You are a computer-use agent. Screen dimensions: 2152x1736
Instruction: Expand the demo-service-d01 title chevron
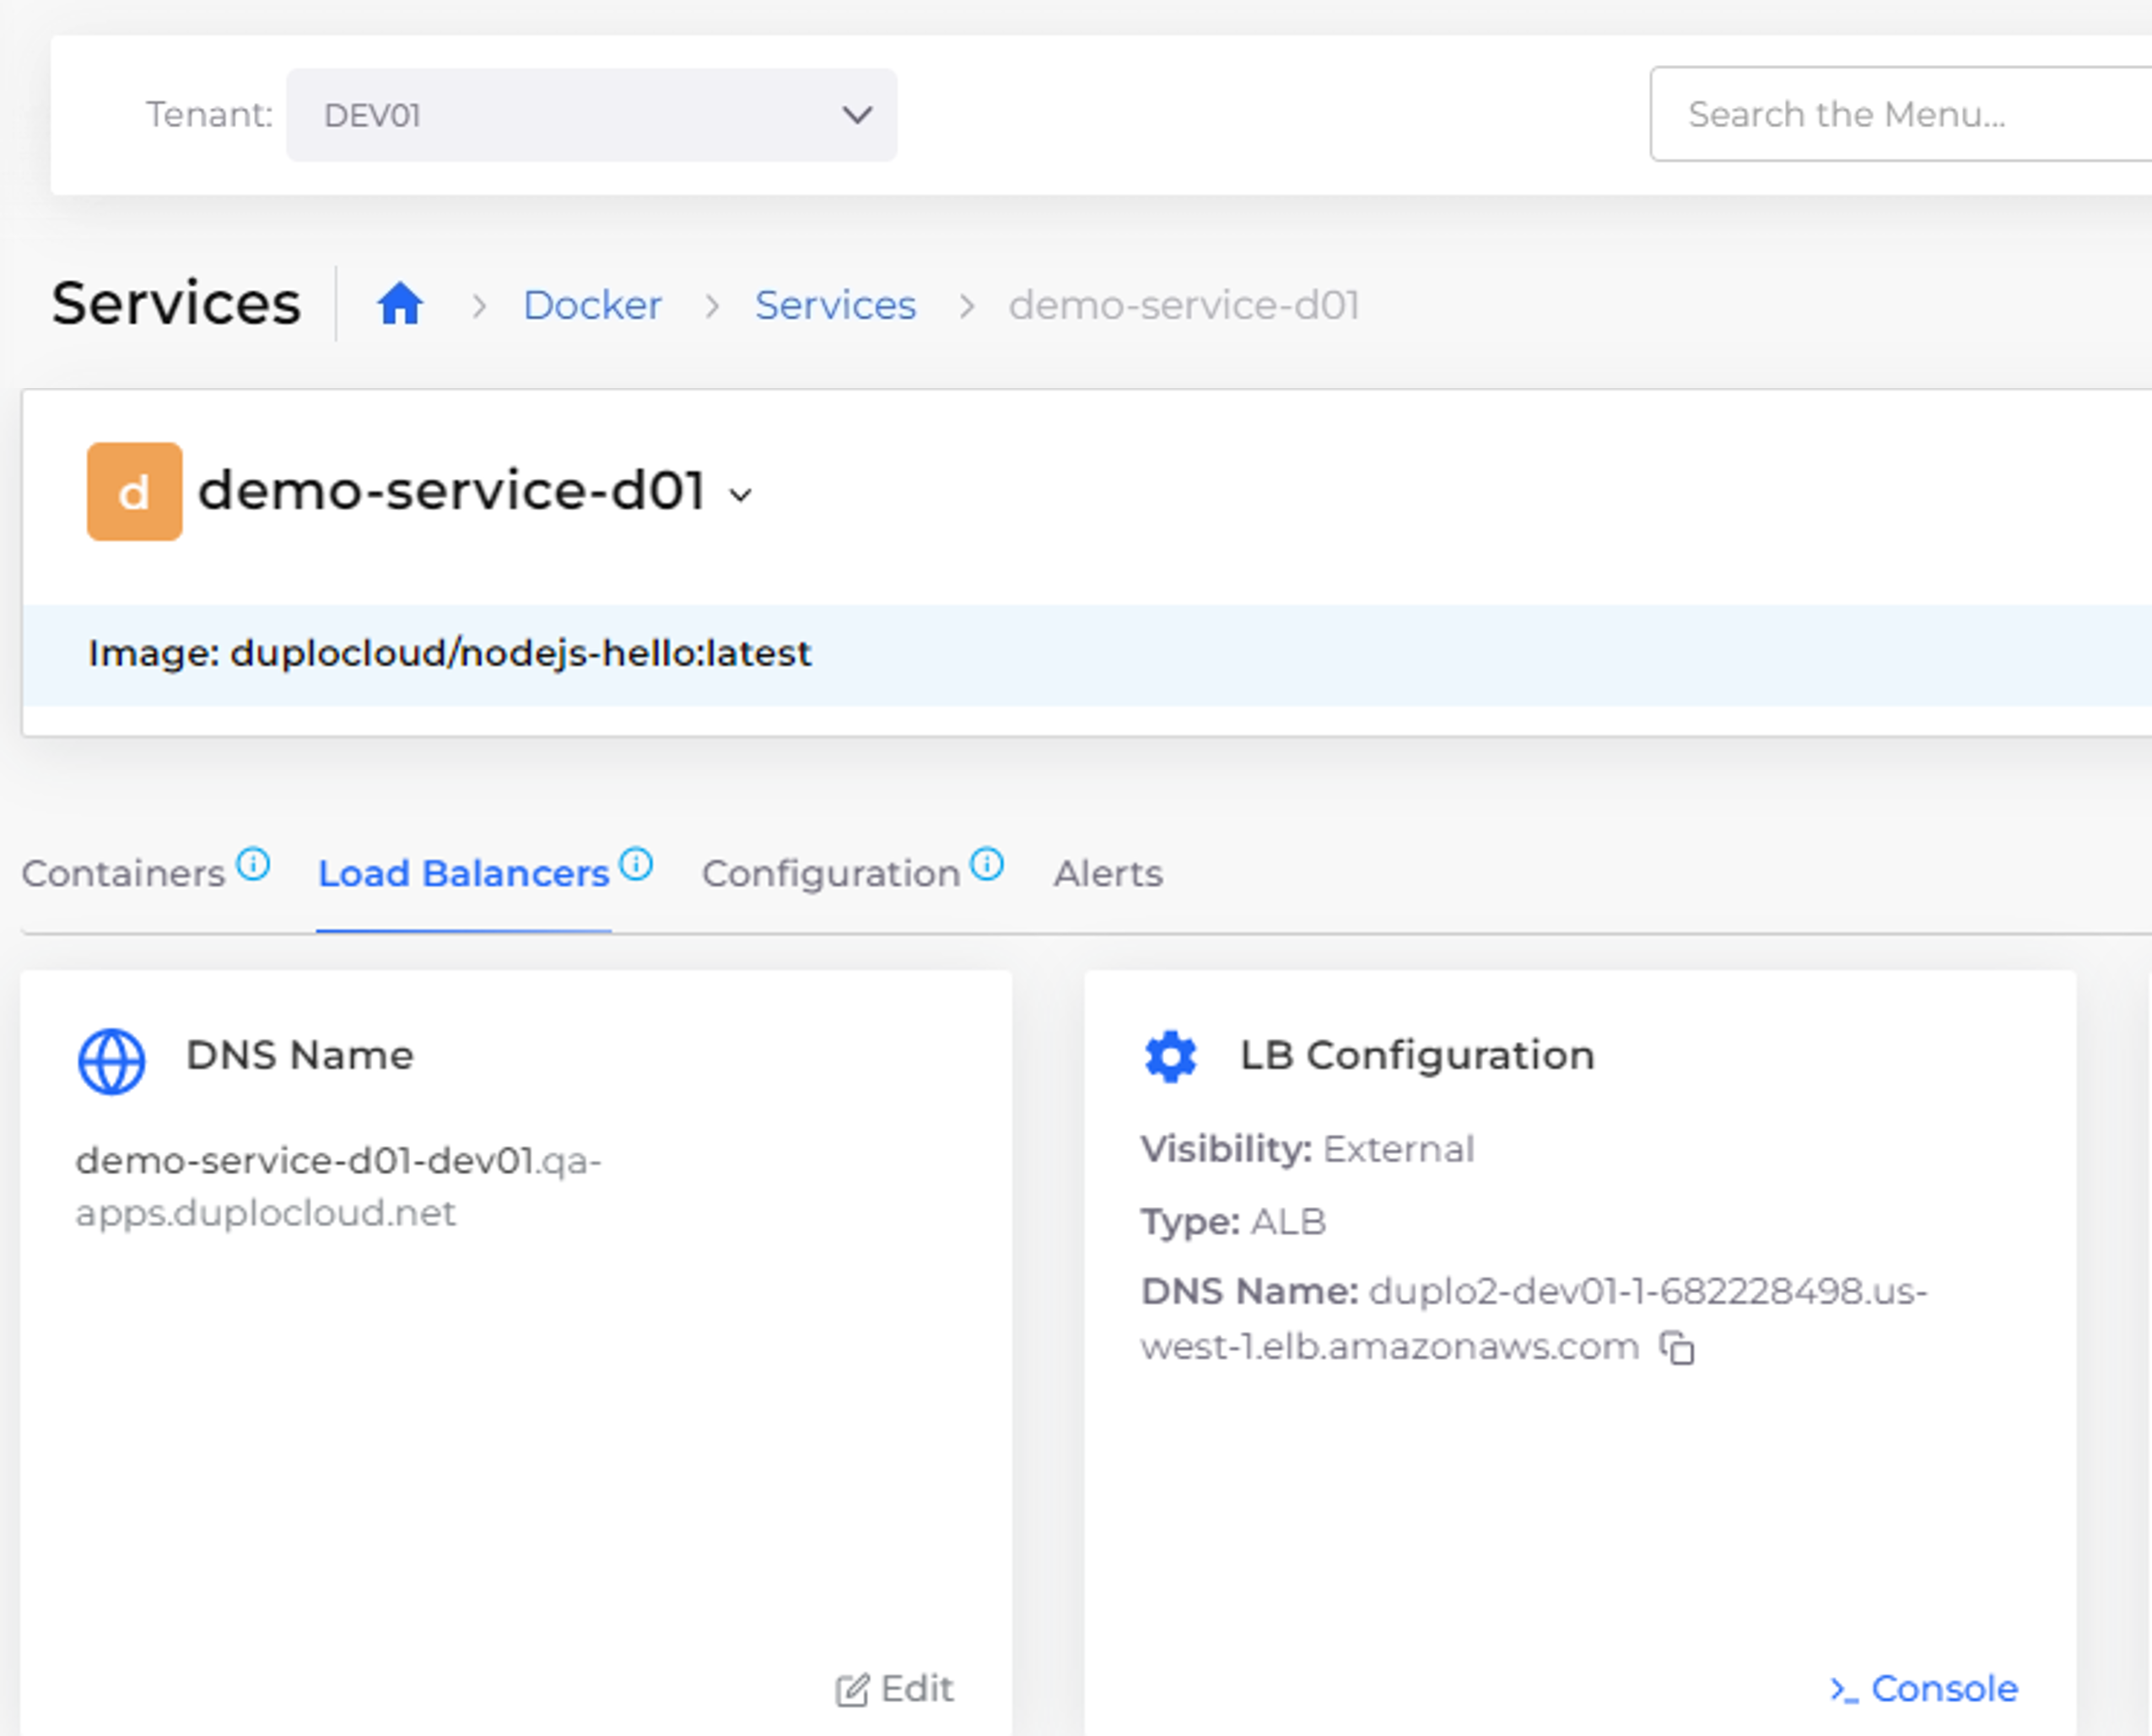pos(741,494)
